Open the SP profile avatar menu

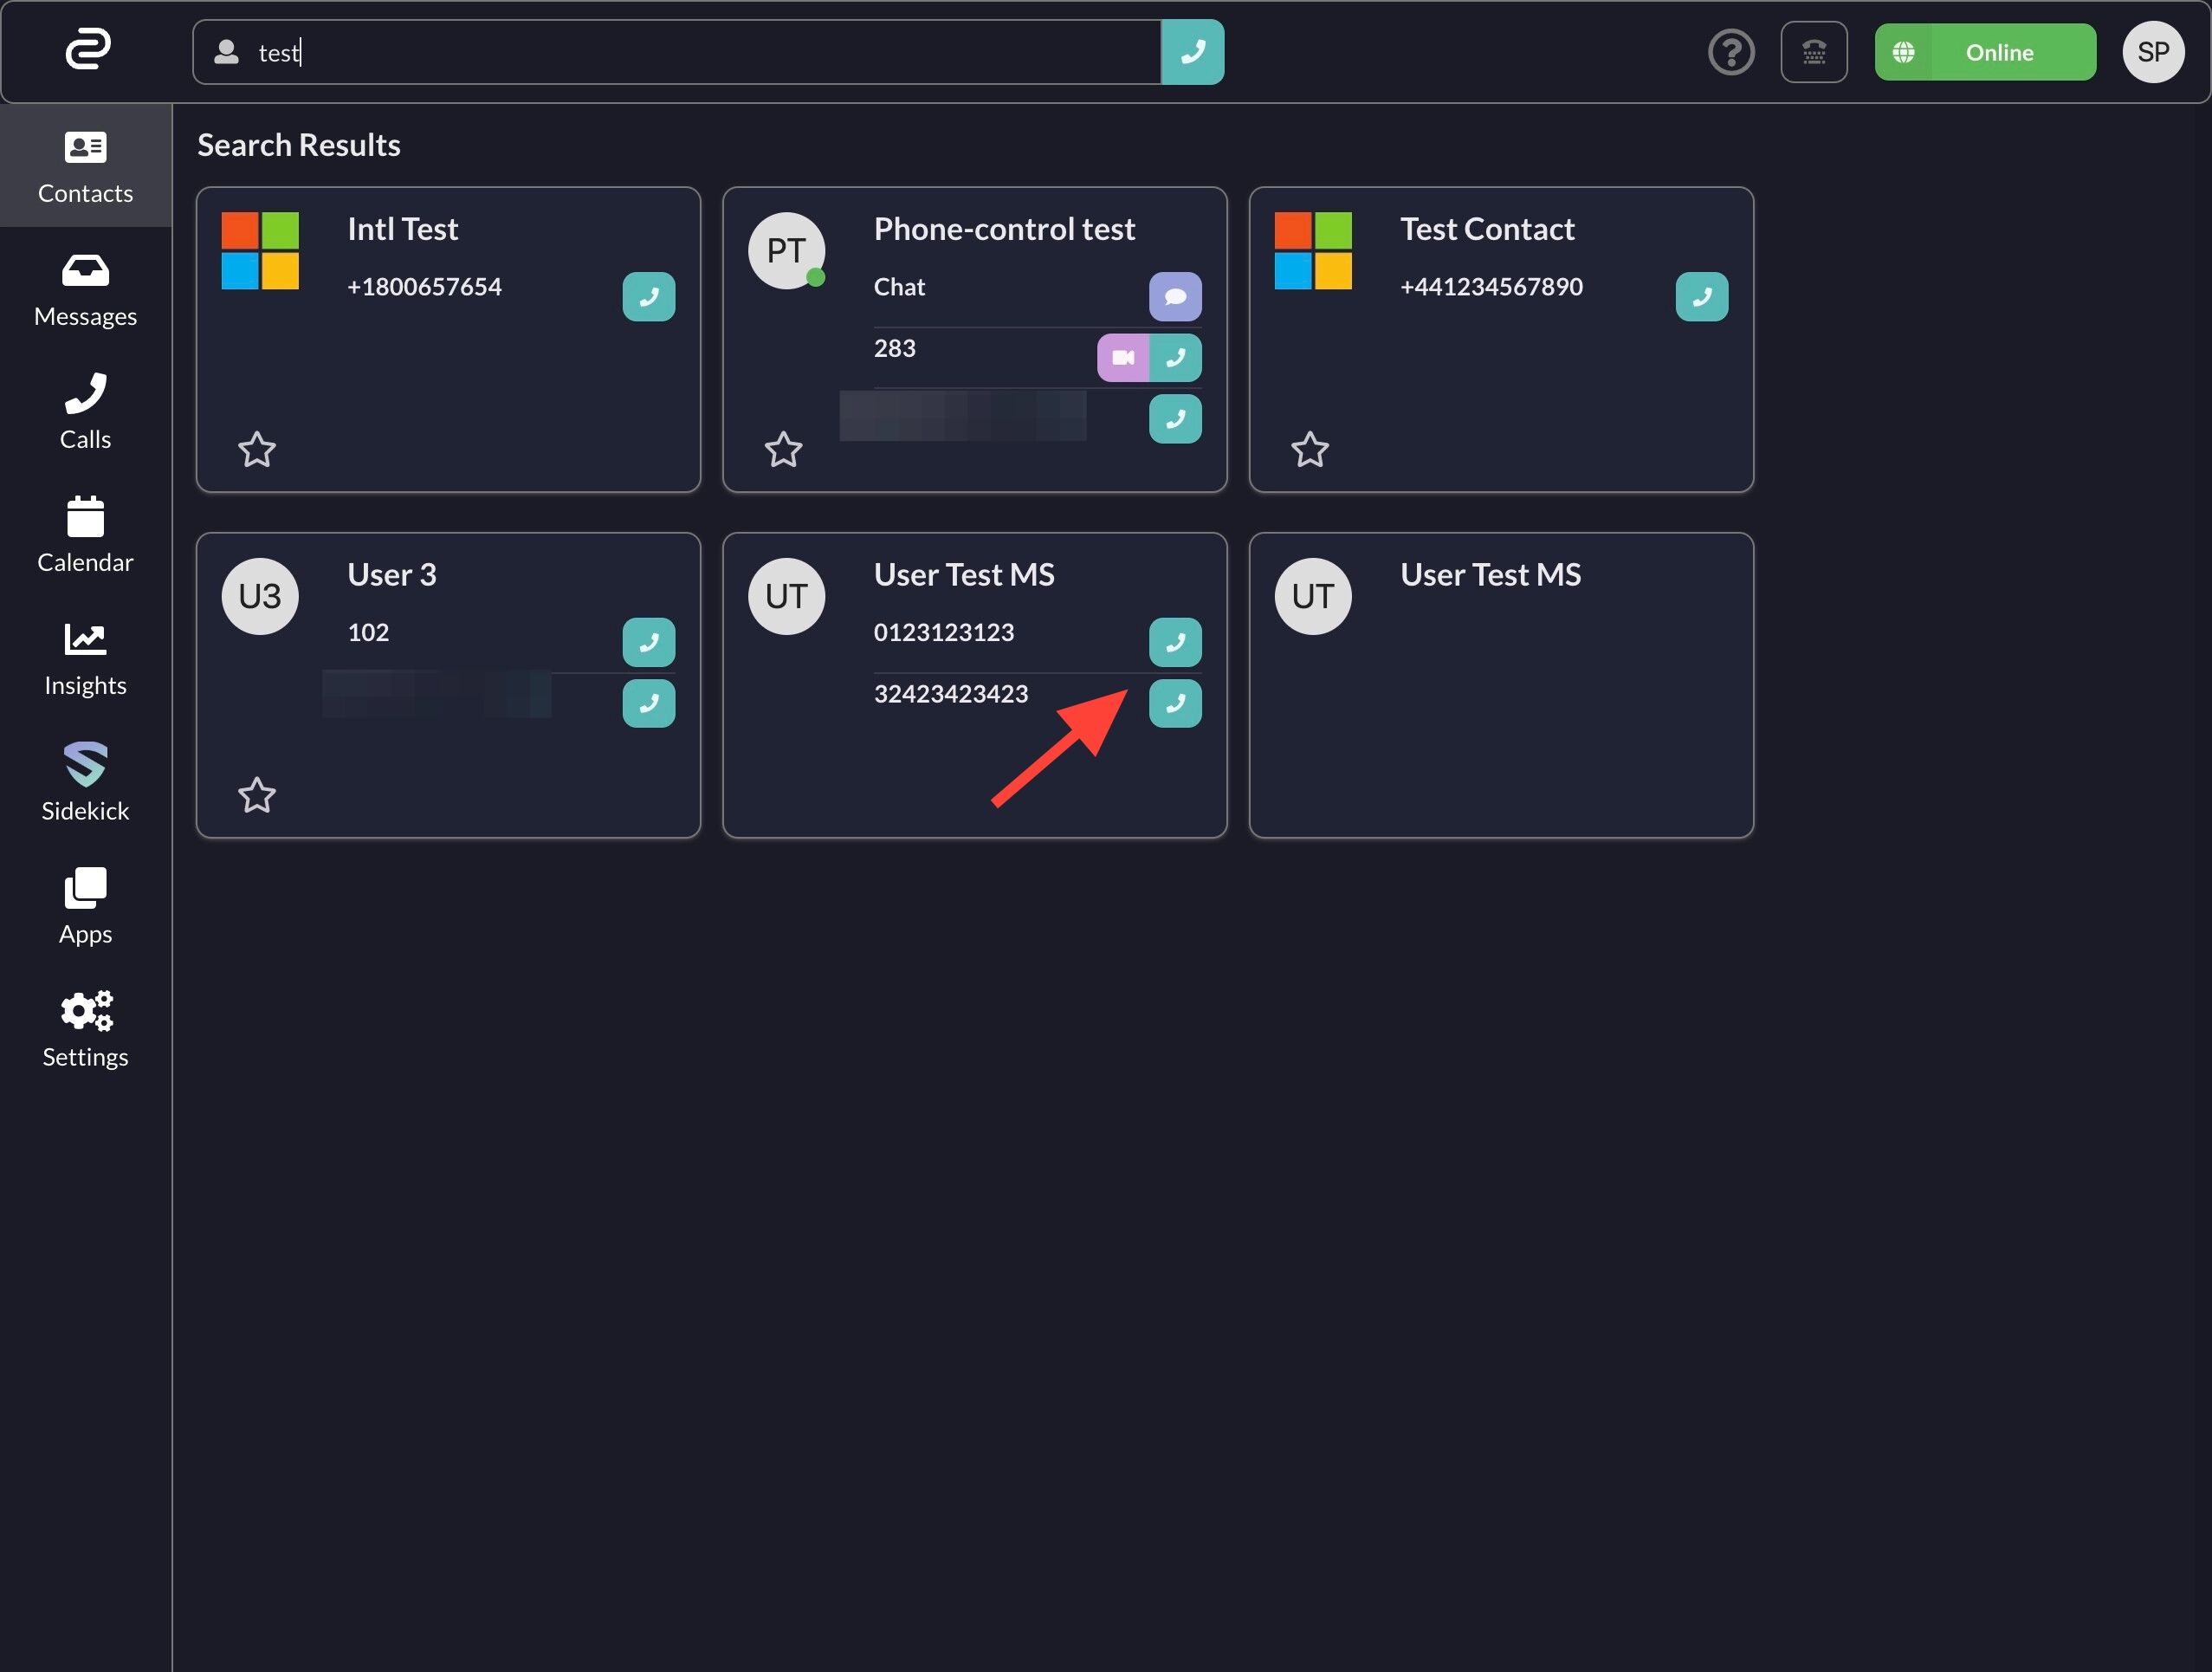pos(2152,53)
